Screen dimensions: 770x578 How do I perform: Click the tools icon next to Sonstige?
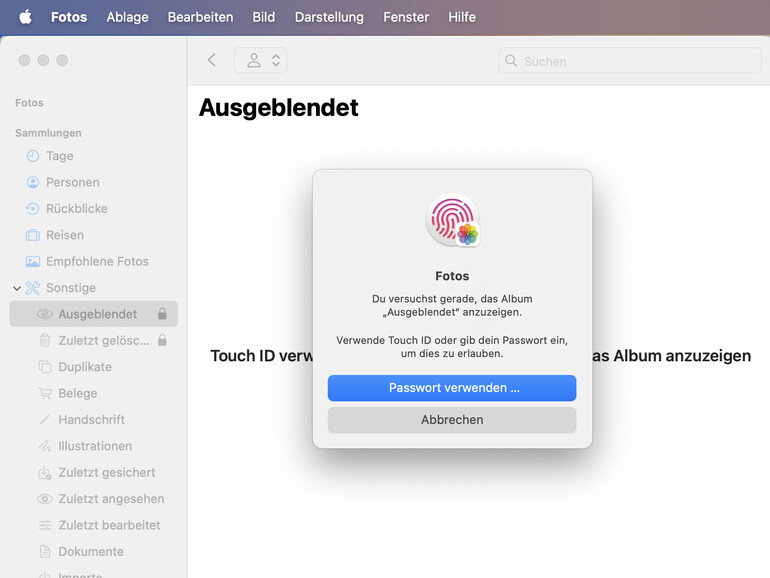pyautogui.click(x=33, y=288)
